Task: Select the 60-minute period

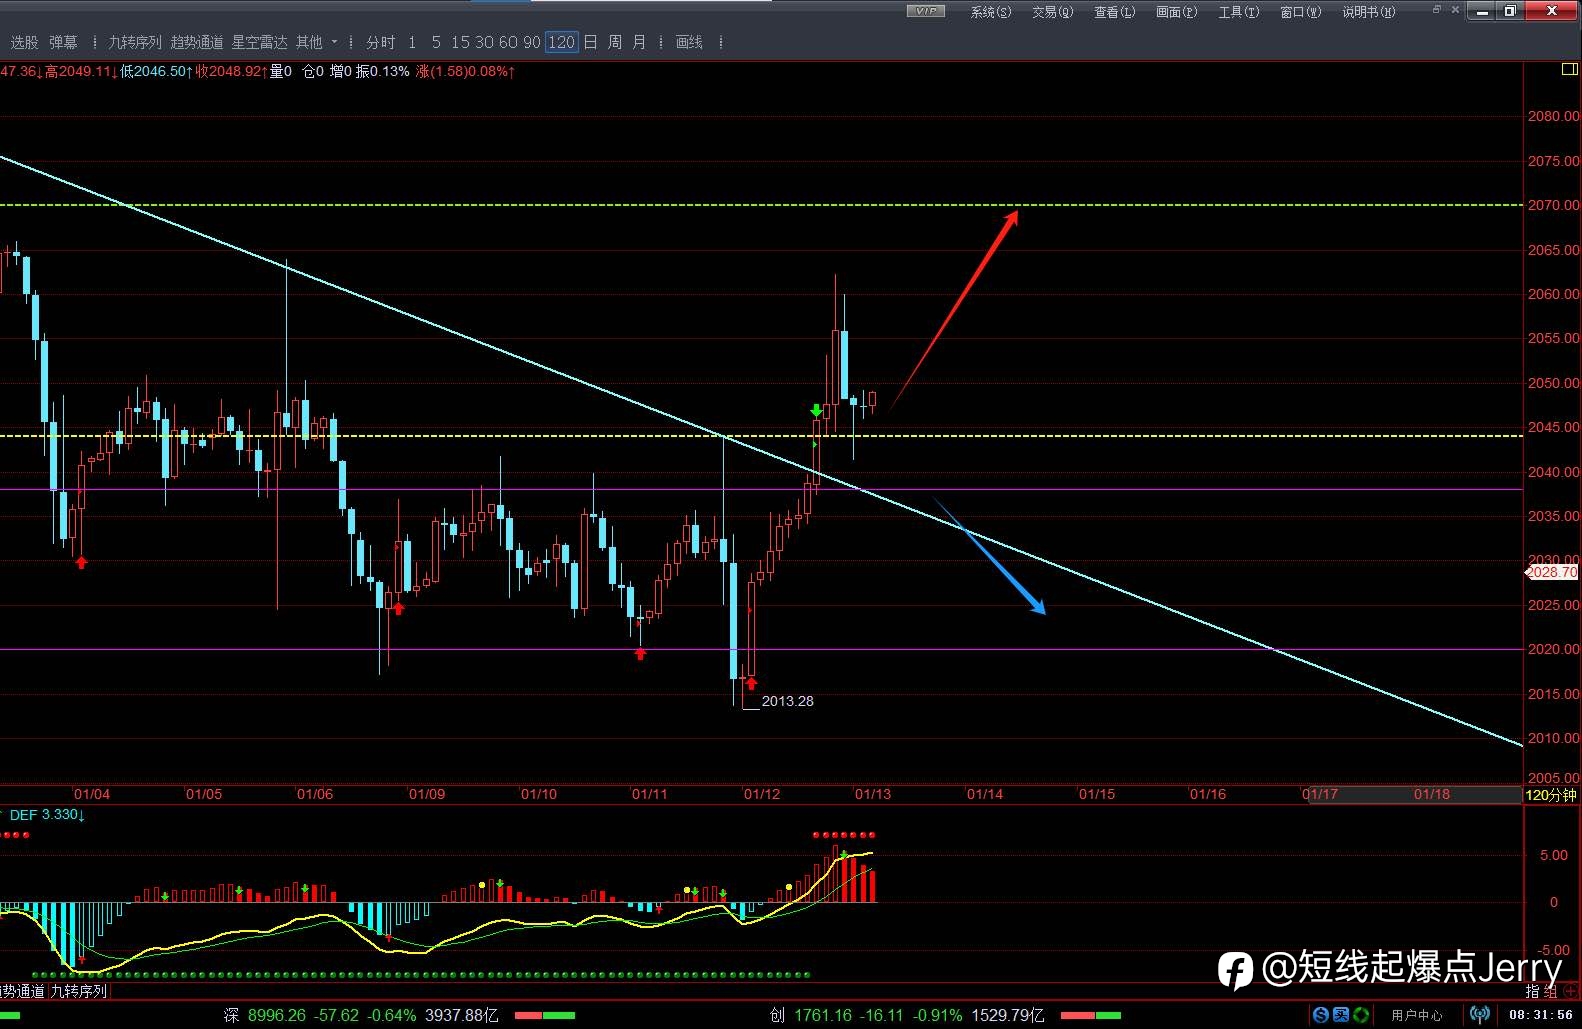Action: [x=508, y=42]
